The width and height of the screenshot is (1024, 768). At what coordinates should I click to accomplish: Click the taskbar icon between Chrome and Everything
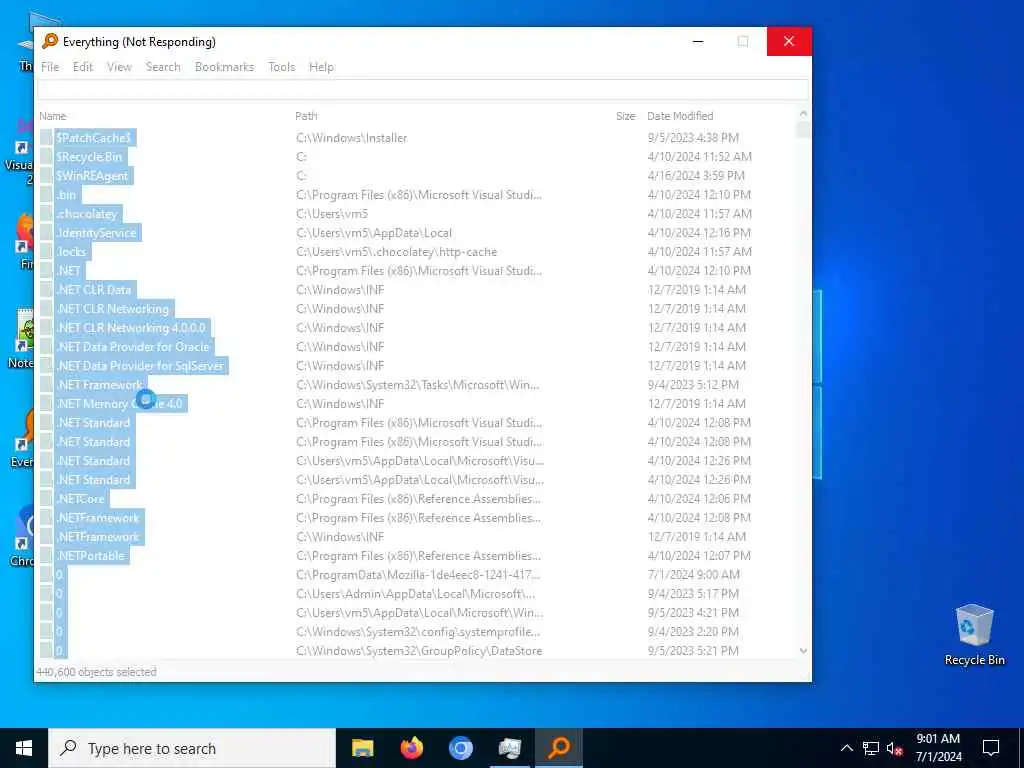coord(509,748)
